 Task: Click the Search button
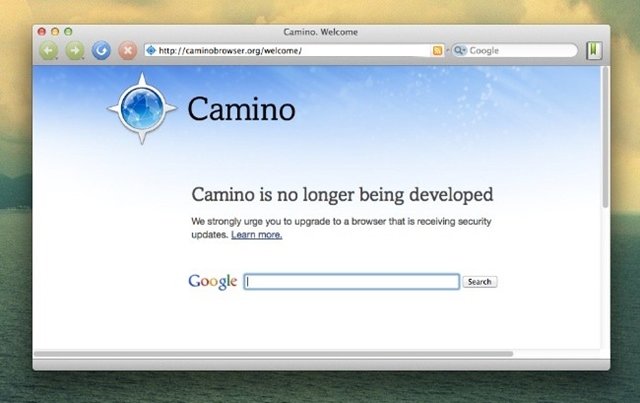(480, 282)
